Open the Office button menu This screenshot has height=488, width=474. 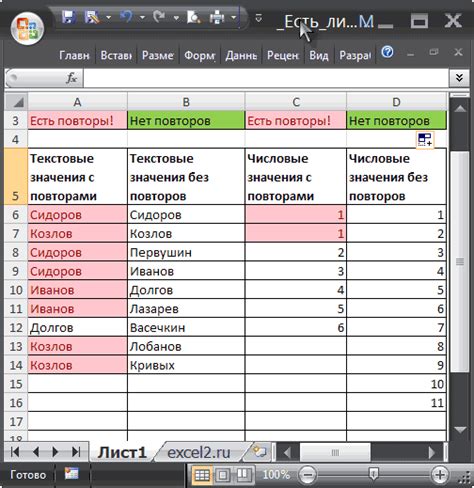coord(27,28)
